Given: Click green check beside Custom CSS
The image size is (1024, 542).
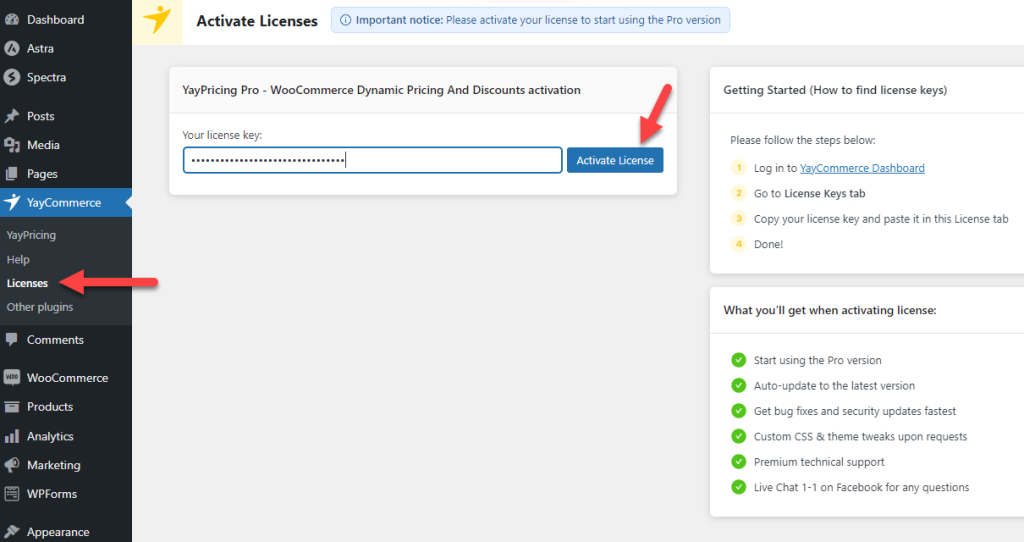Looking at the screenshot, I should tap(739, 436).
